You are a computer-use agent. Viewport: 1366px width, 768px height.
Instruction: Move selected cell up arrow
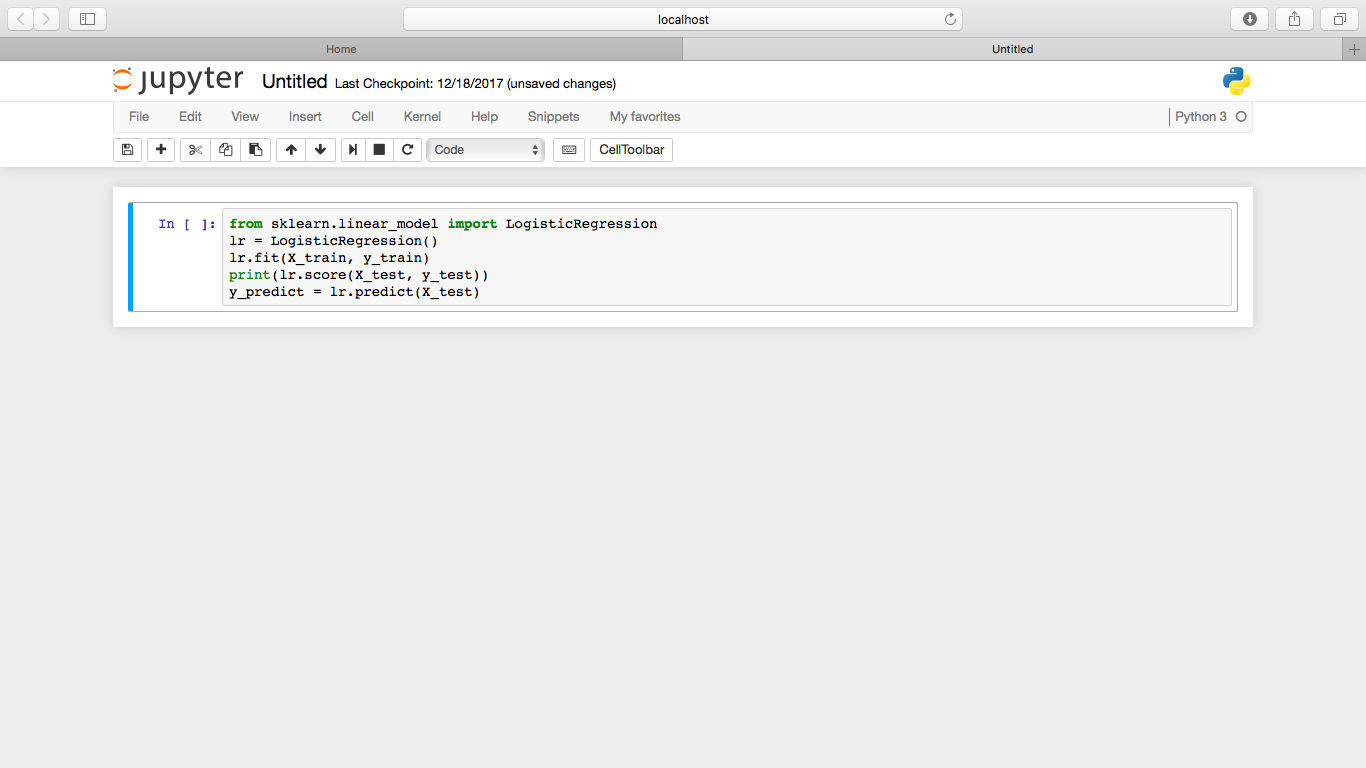291,150
